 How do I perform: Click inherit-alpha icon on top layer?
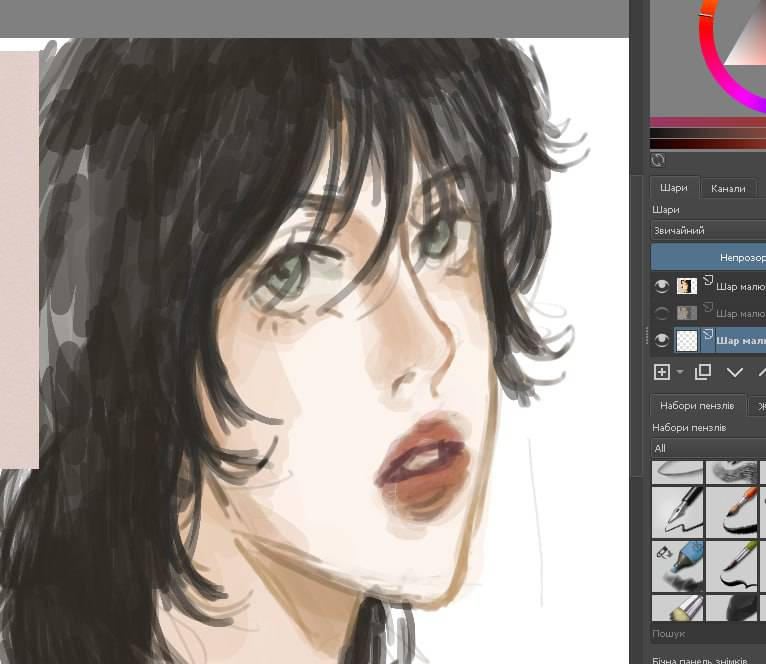[x=708, y=280]
